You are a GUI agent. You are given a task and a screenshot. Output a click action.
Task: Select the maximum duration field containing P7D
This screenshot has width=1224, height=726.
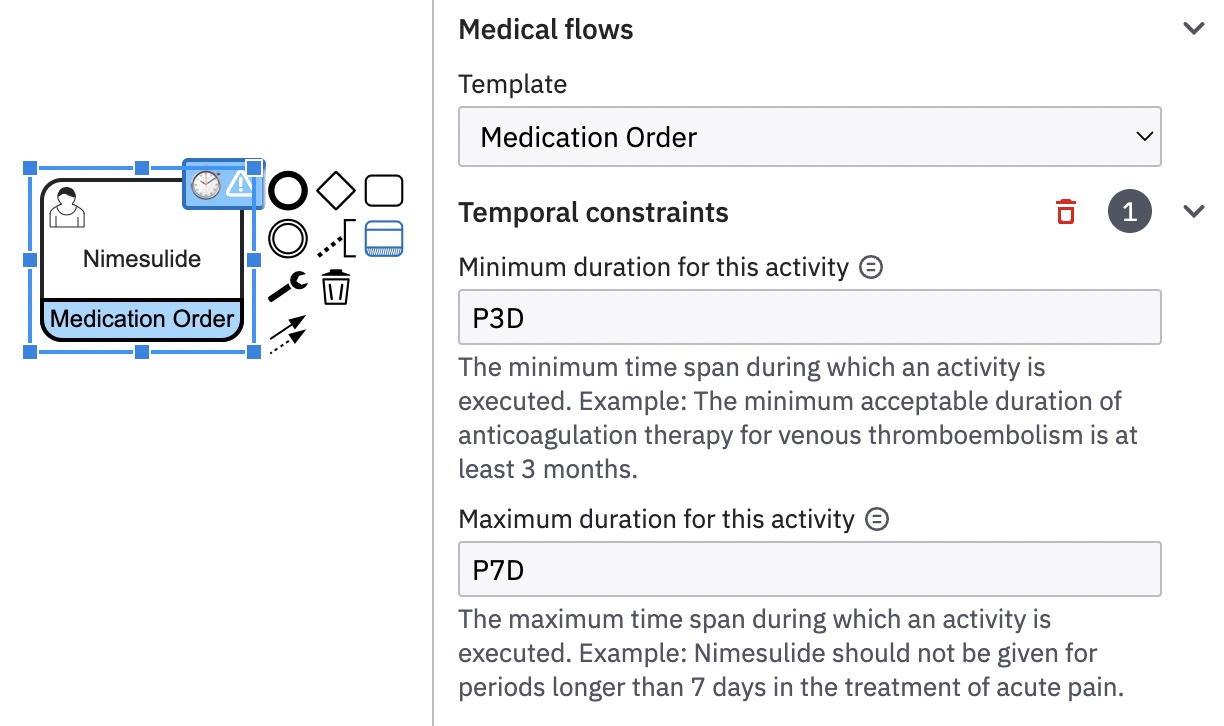810,568
